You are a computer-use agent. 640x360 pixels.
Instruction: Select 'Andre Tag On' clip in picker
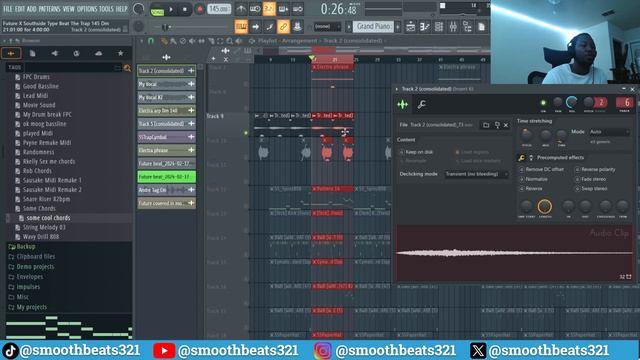pos(166,190)
